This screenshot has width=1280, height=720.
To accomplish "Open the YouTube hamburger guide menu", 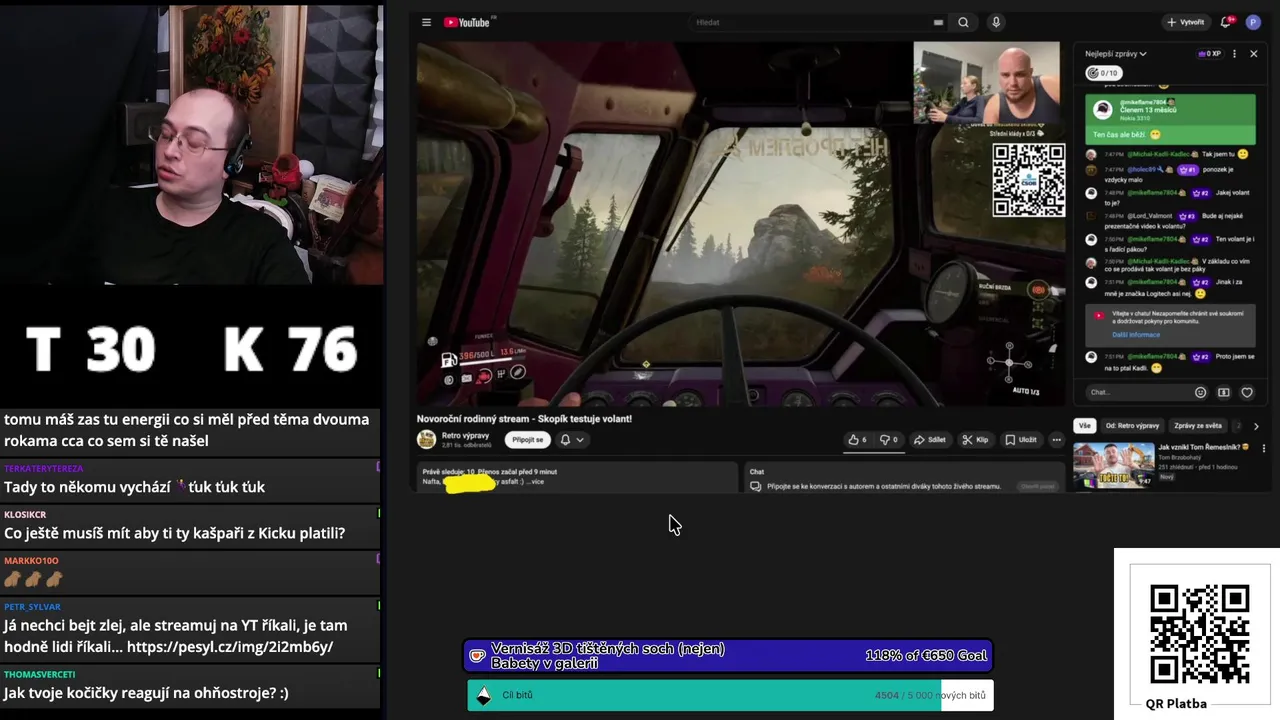I will pos(426,22).
